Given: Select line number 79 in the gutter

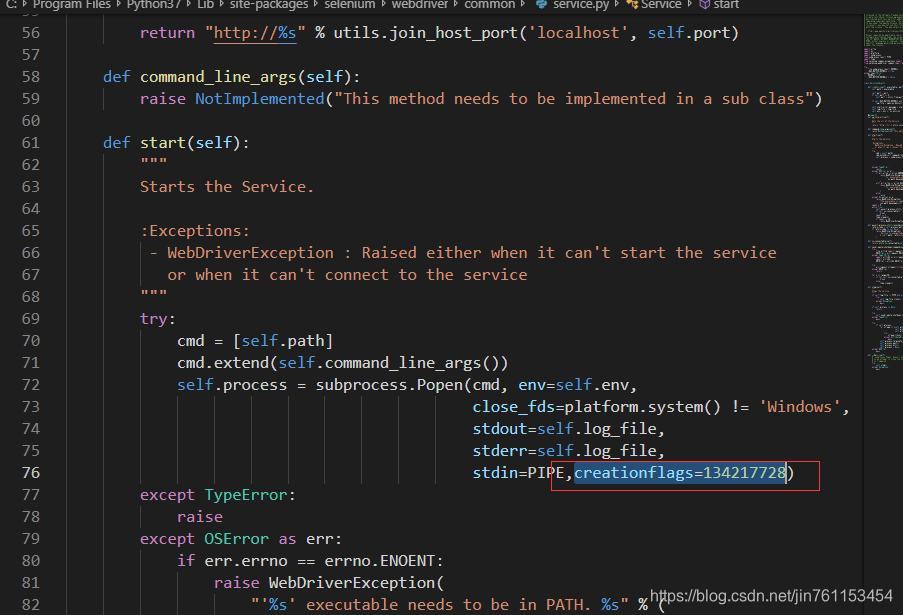Looking at the screenshot, I should 31,538.
